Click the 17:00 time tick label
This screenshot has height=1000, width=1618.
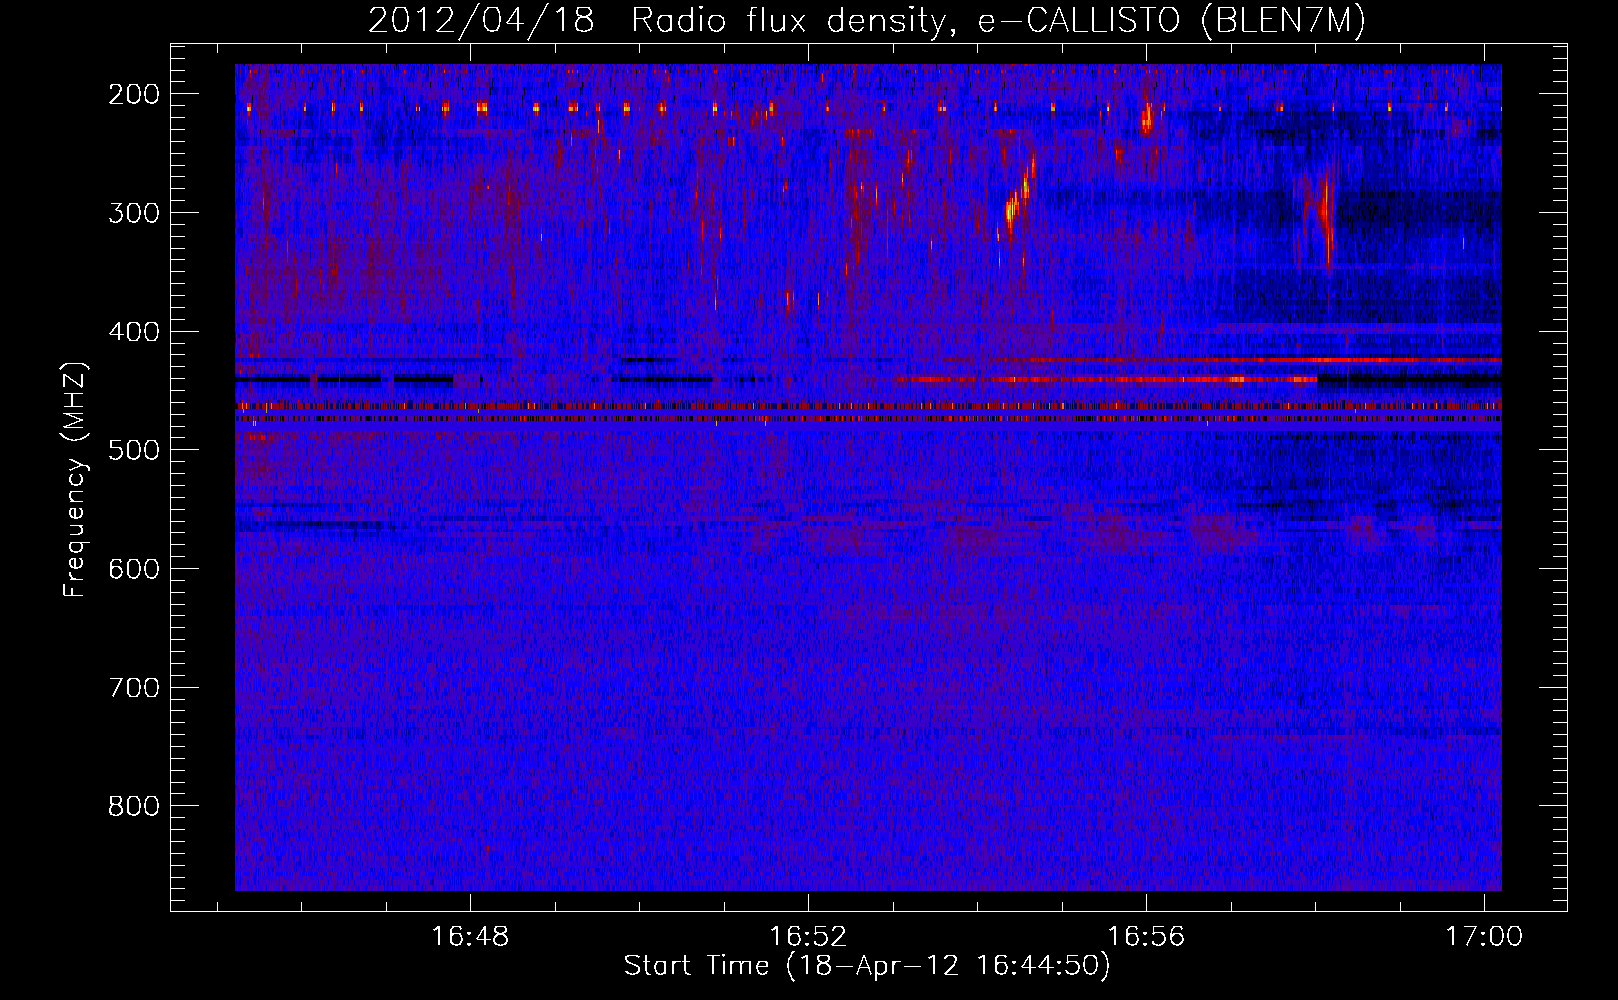[1484, 937]
